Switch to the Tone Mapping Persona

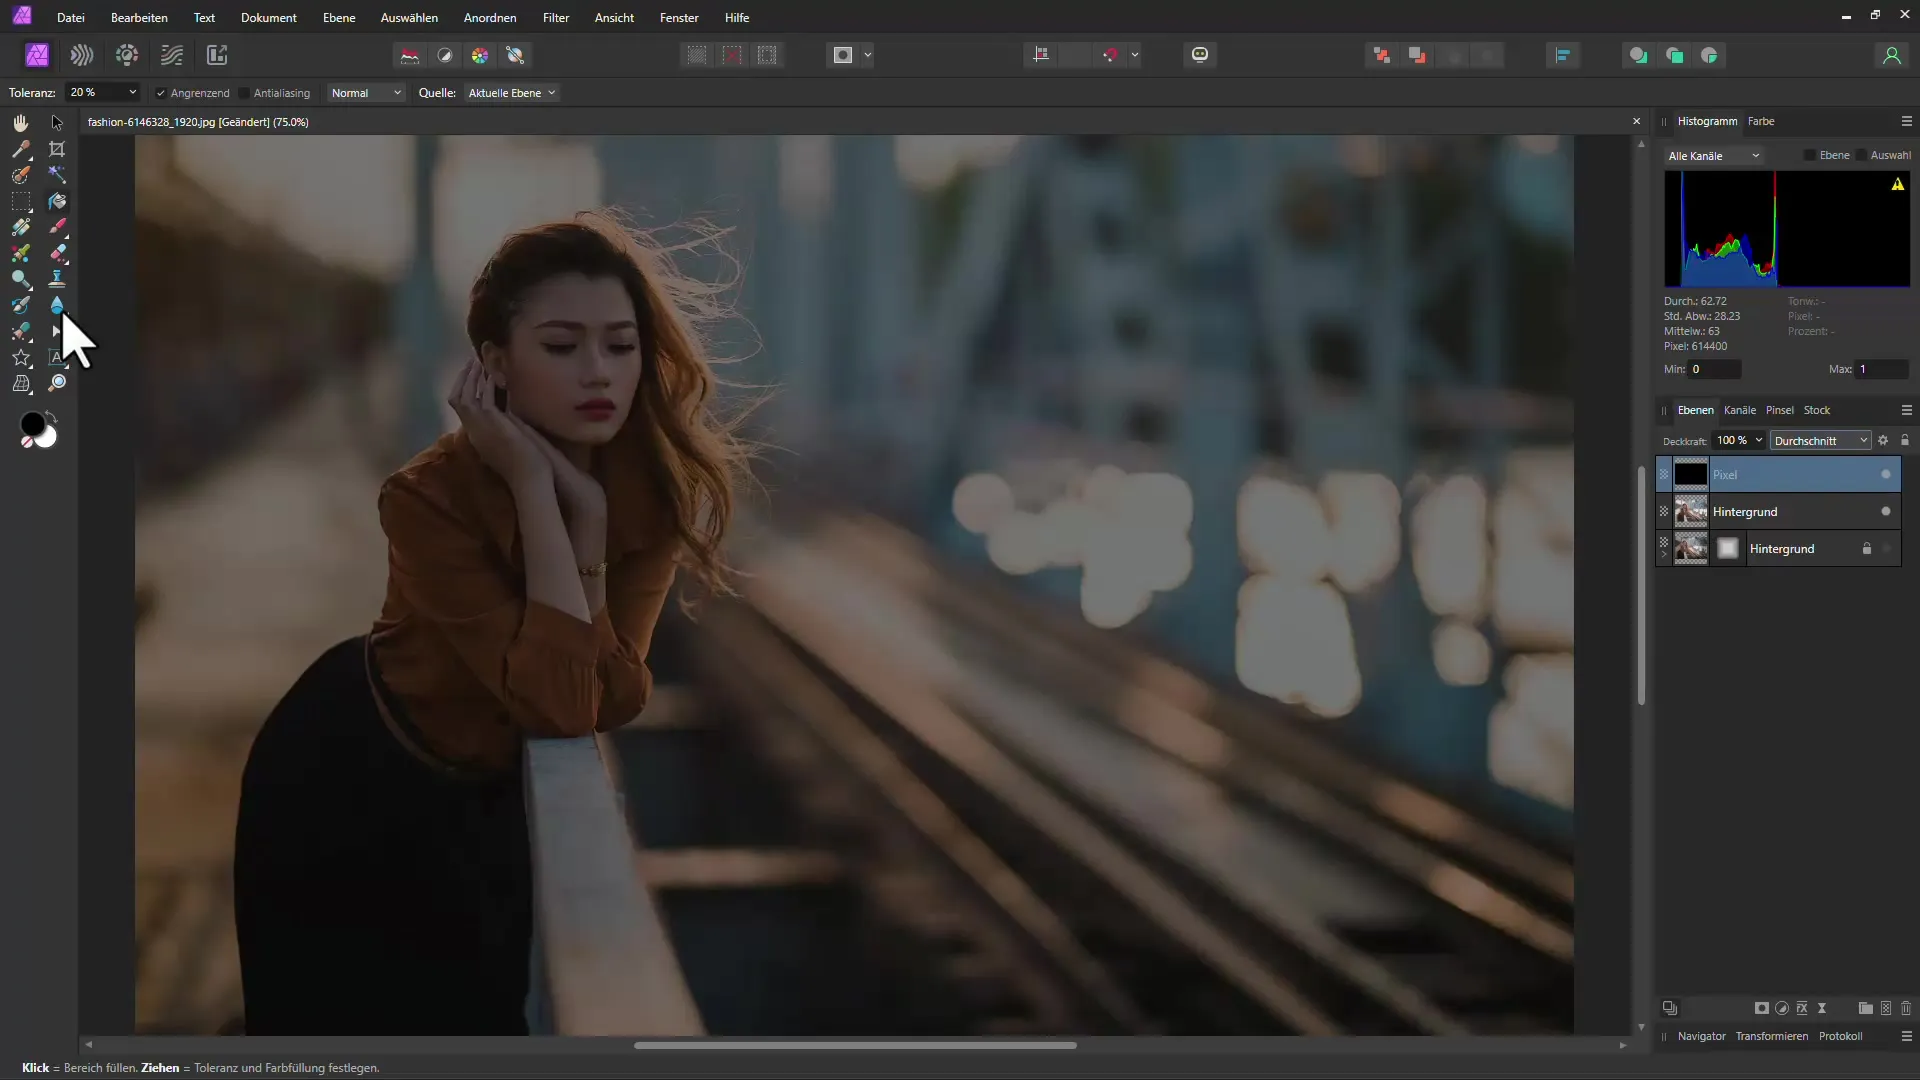pyautogui.click(x=172, y=55)
